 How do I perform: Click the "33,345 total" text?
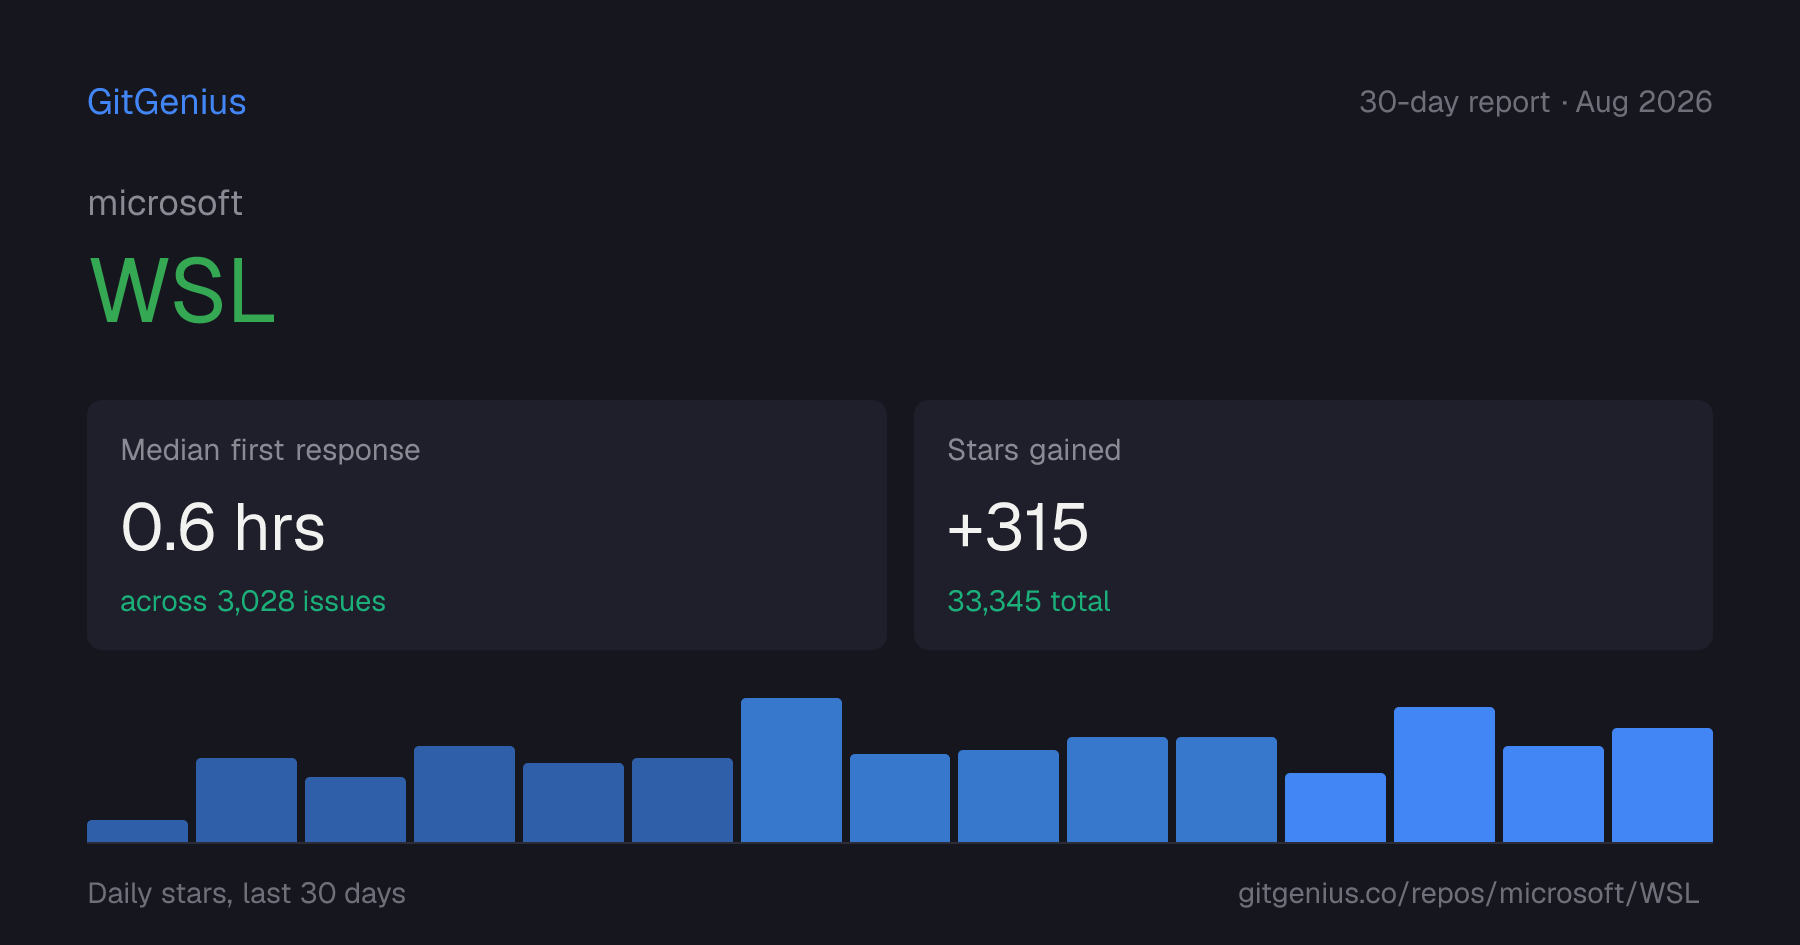click(x=1029, y=601)
